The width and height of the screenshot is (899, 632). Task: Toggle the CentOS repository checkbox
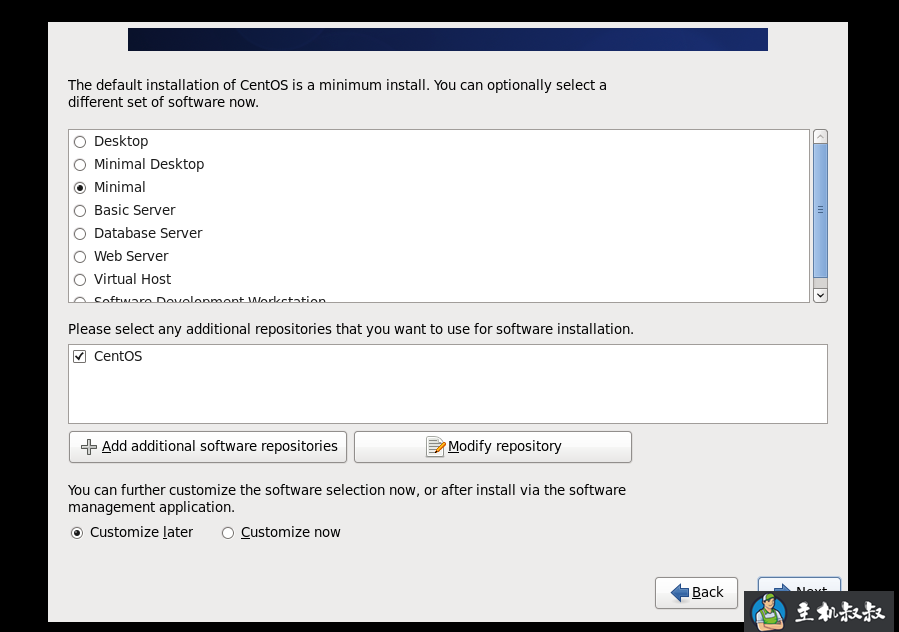pos(80,356)
